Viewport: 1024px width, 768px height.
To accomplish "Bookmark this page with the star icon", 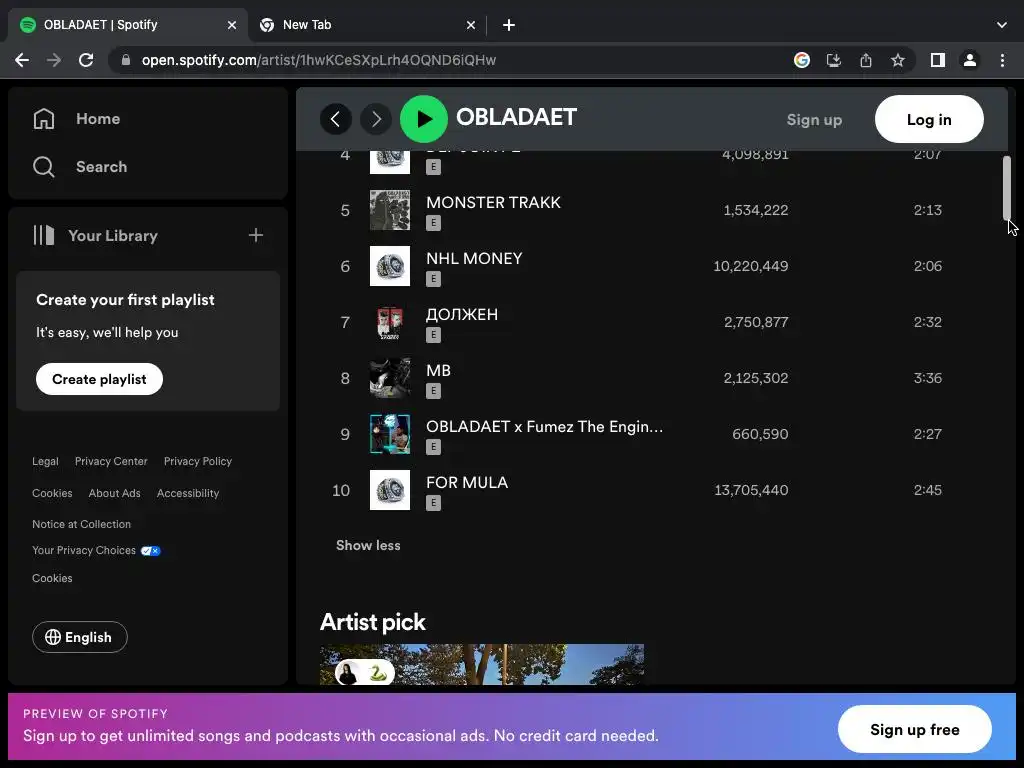I will tap(898, 60).
